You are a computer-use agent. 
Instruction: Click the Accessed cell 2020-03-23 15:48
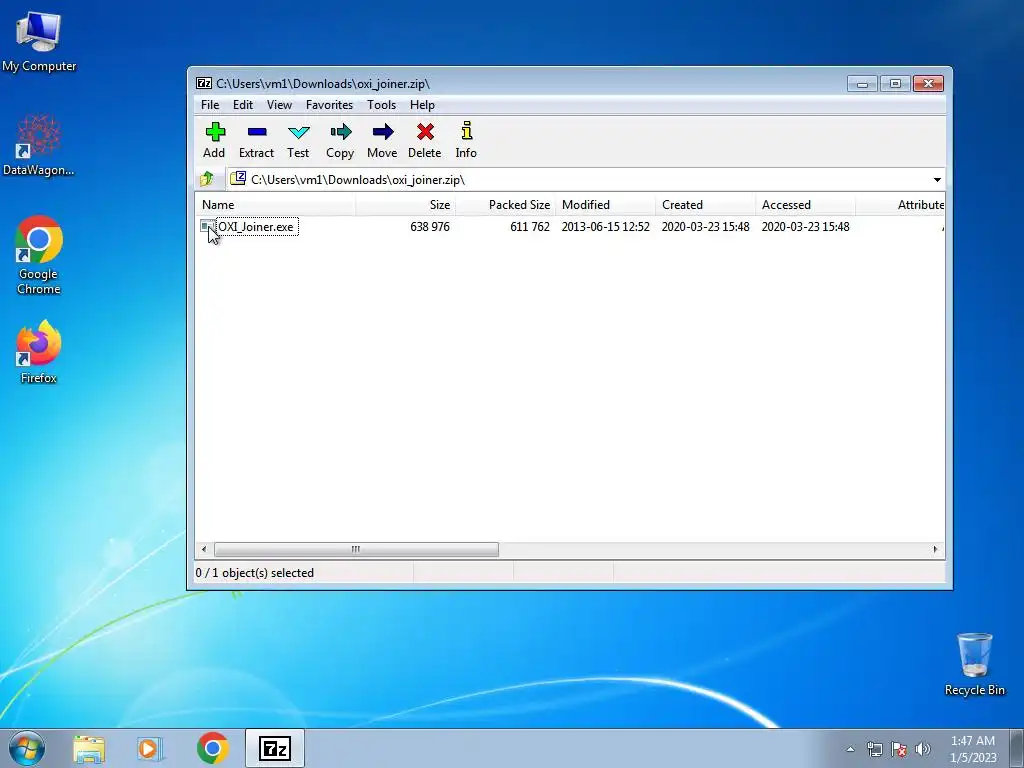tap(805, 227)
